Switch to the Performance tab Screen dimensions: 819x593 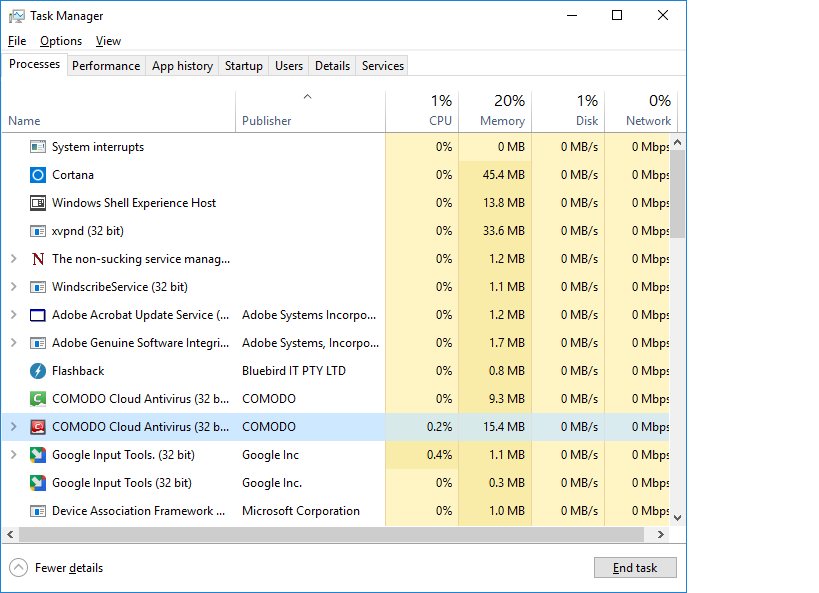coord(106,66)
